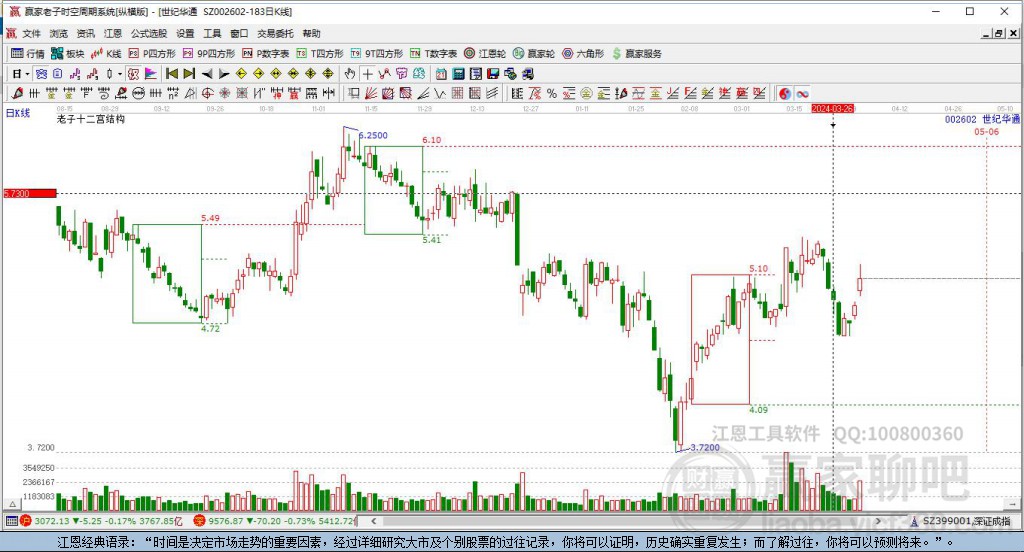This screenshot has height=552, width=1024.
Task: Open 赢家服务 with the dollar icon
Action: [x=637, y=54]
